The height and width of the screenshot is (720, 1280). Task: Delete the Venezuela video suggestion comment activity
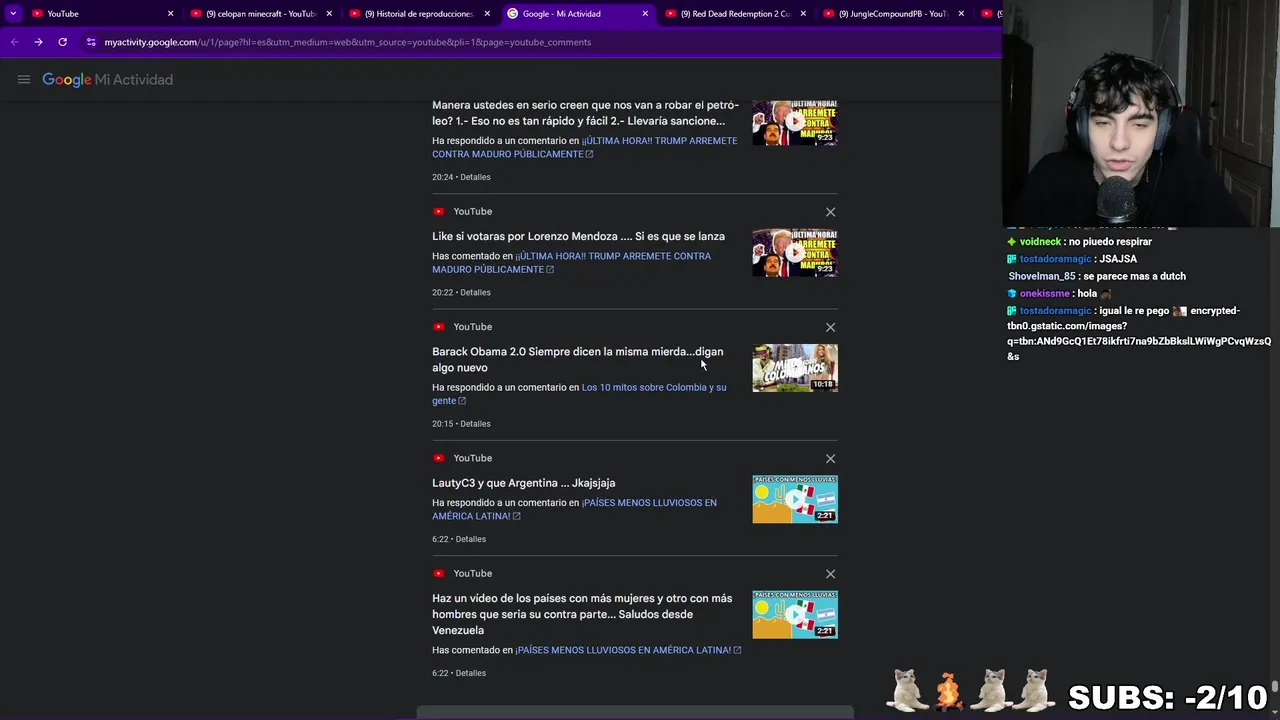[830, 574]
